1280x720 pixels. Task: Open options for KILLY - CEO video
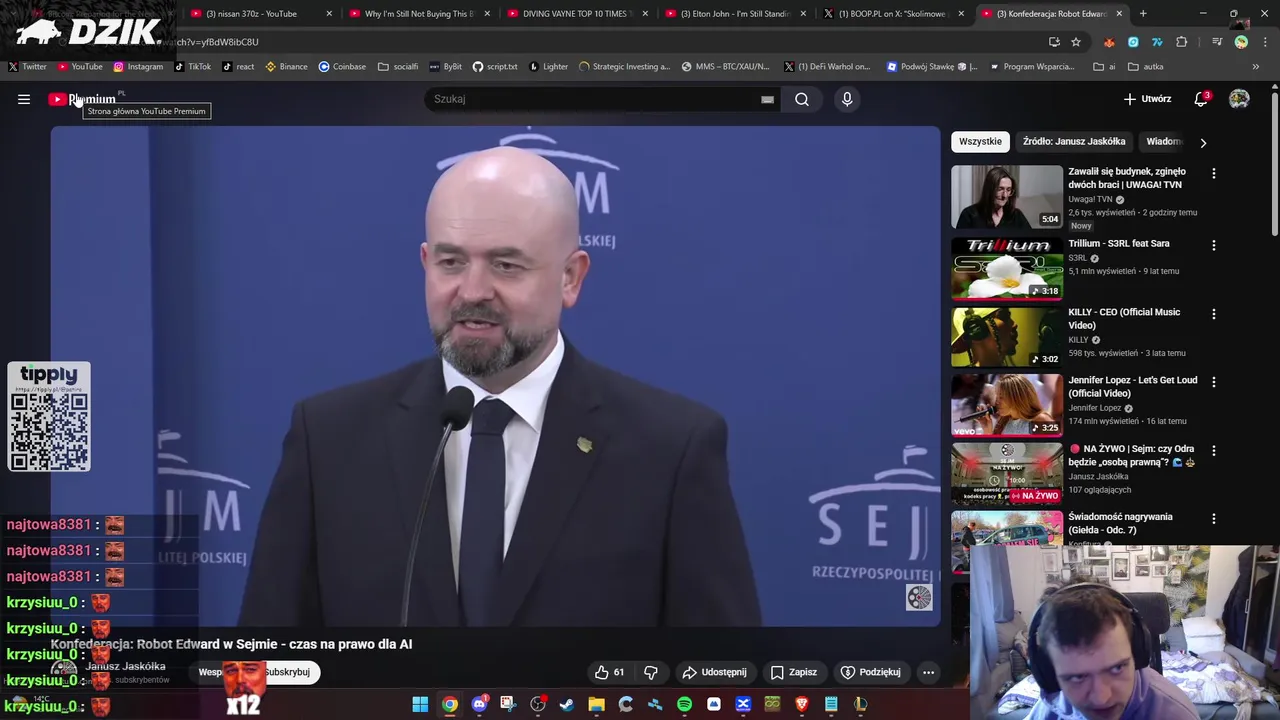[x=1214, y=314]
